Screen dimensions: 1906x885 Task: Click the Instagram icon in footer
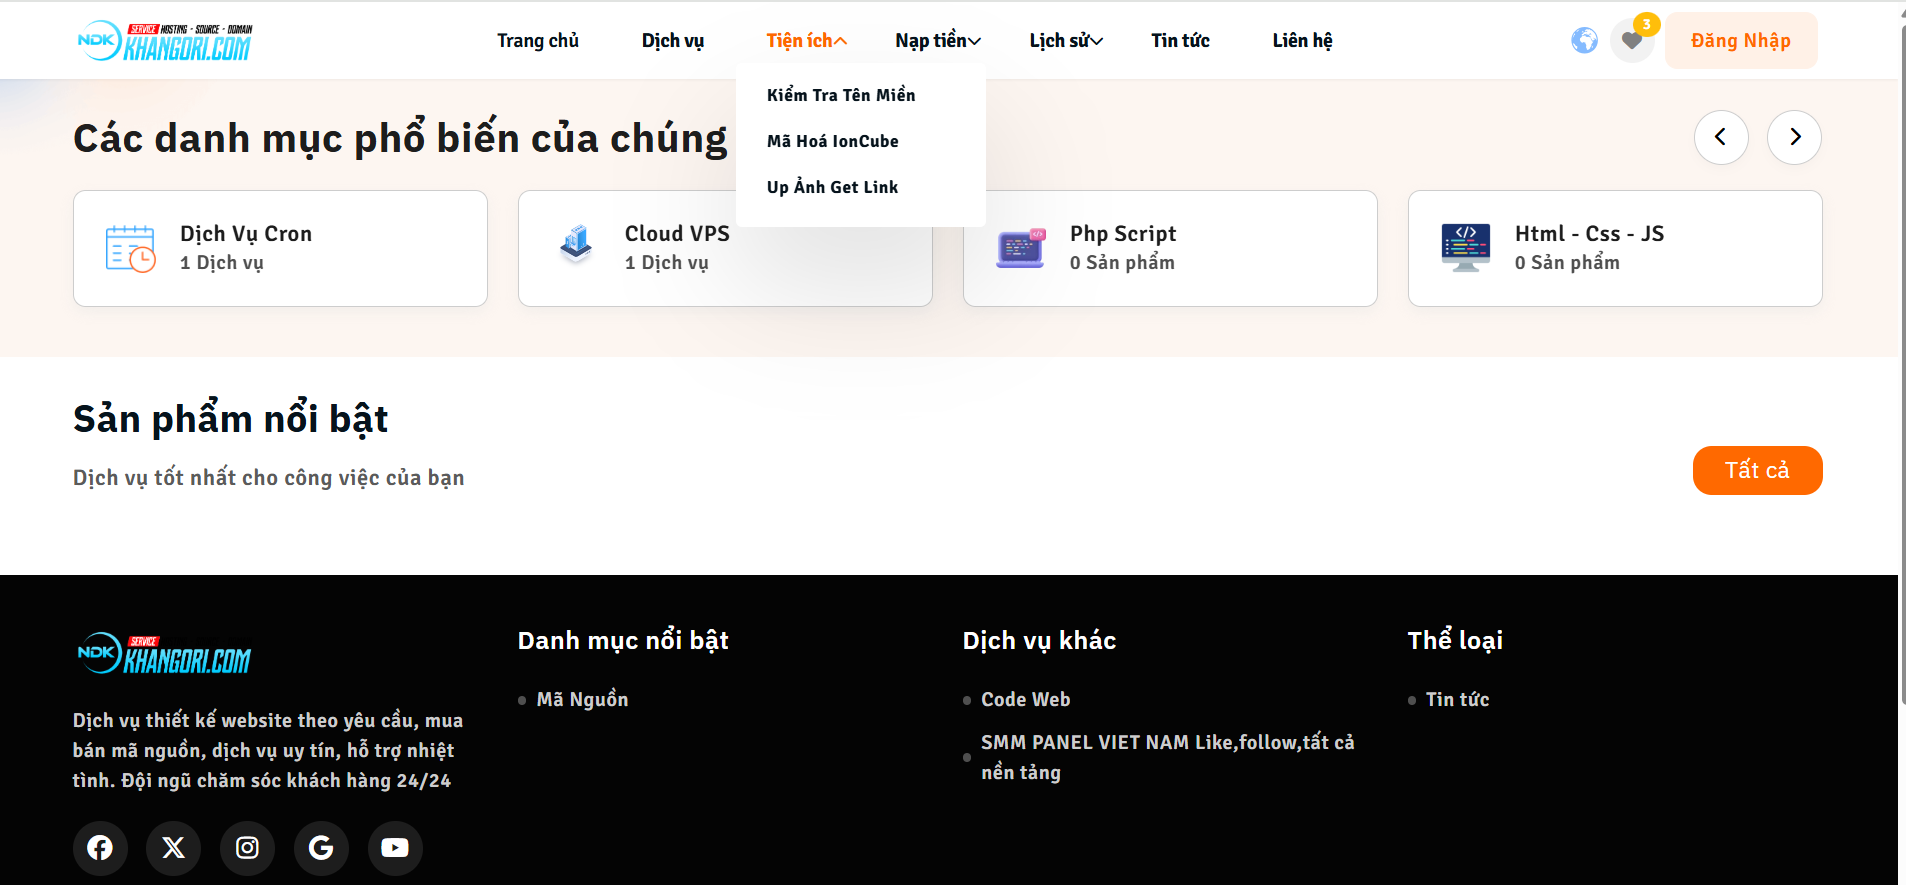click(x=247, y=848)
